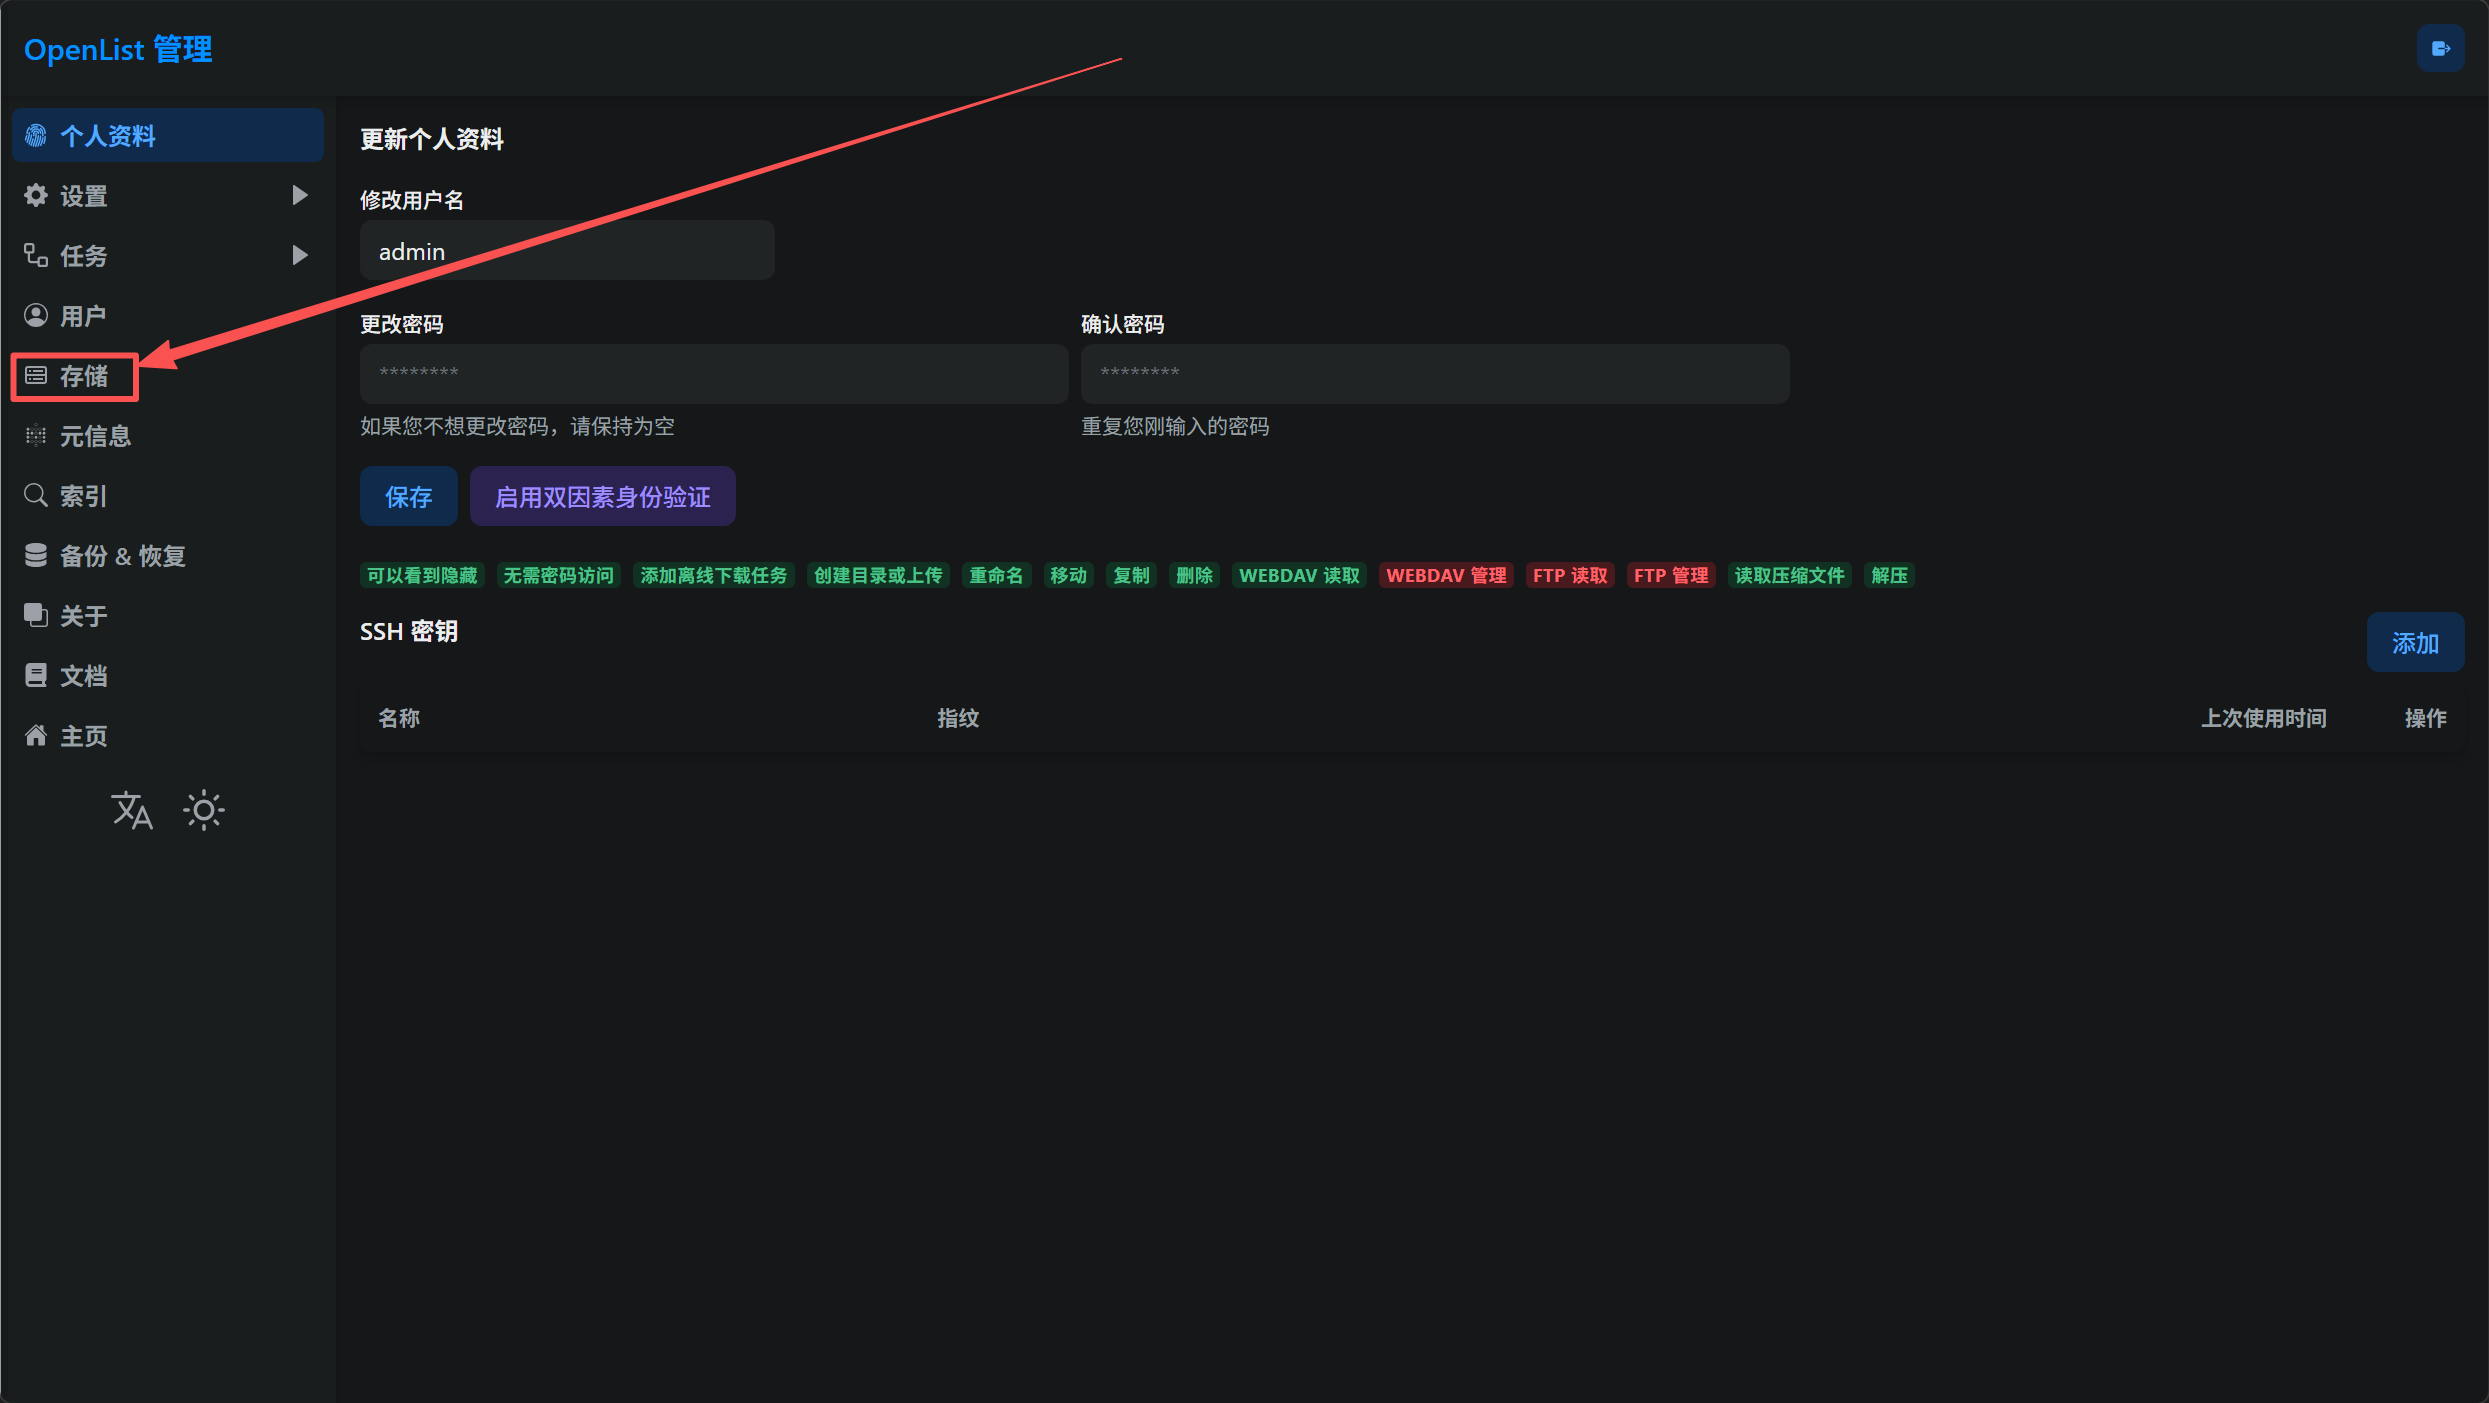Image resolution: width=2489 pixels, height=1403 pixels.
Task: Open the language translation switcher icon
Action: [x=132, y=810]
